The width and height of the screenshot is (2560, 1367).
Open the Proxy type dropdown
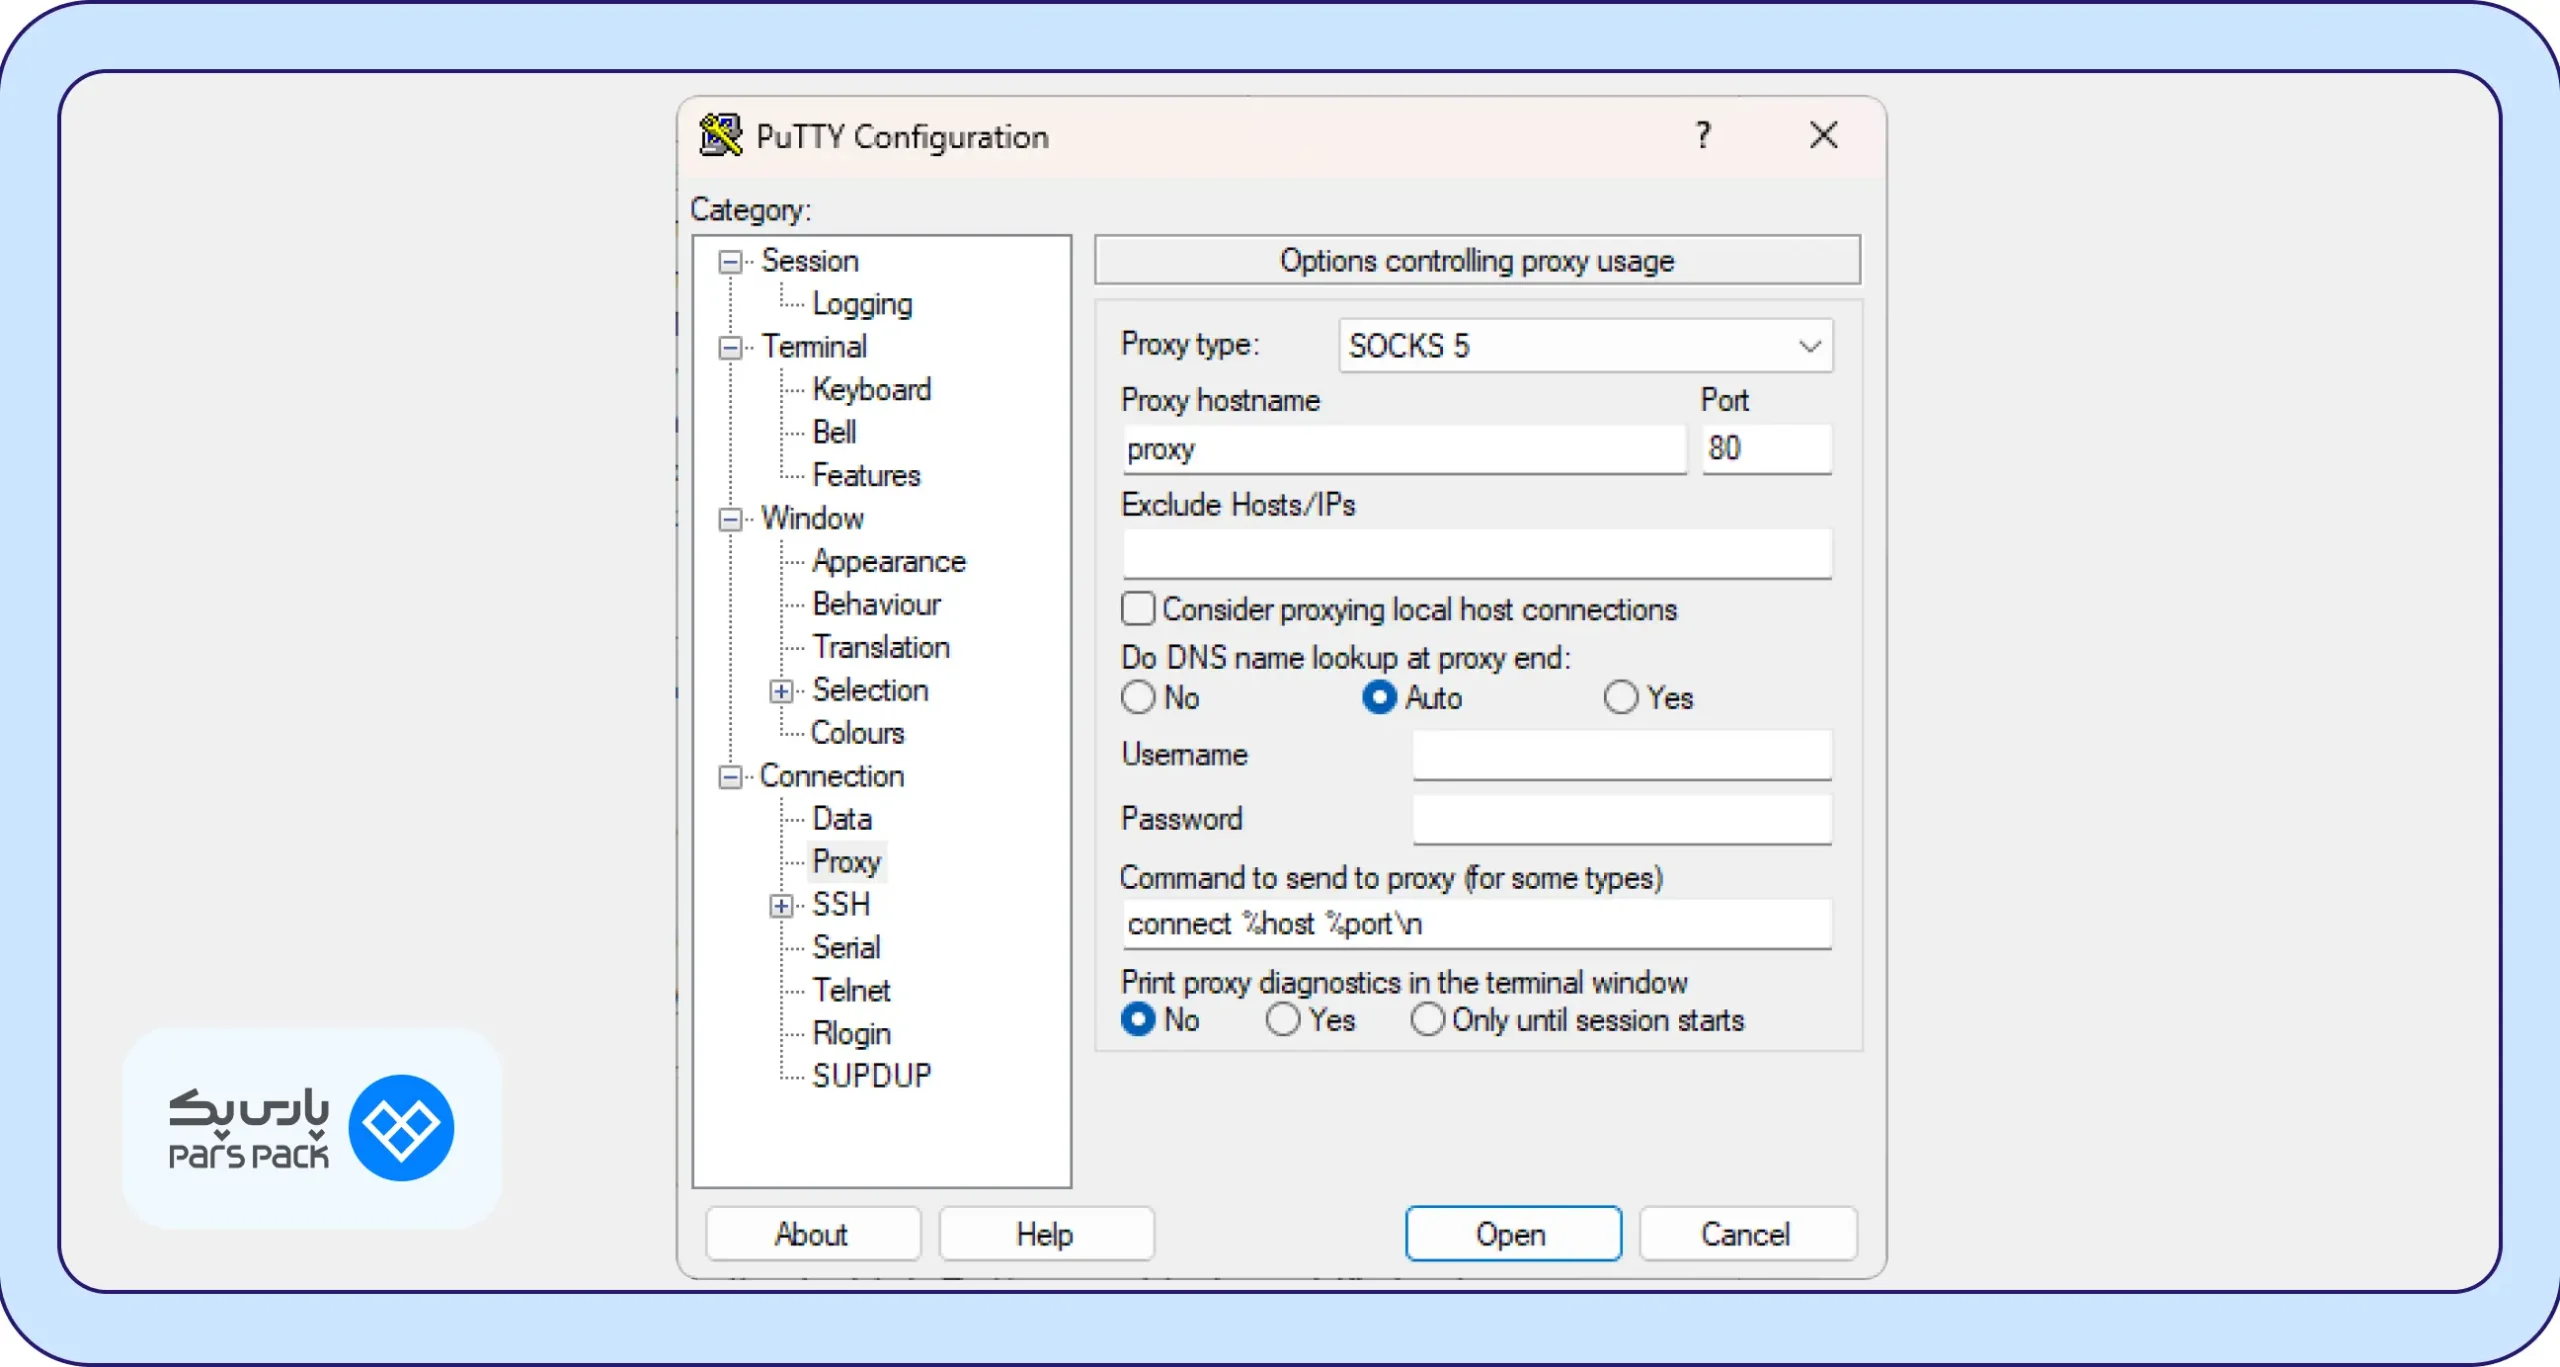1585,346
